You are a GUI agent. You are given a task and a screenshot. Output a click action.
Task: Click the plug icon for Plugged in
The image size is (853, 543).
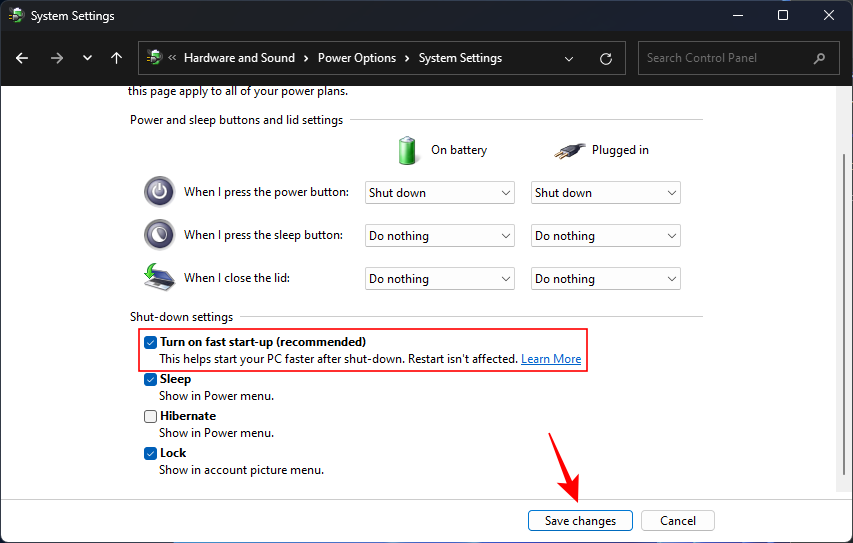[x=570, y=151]
